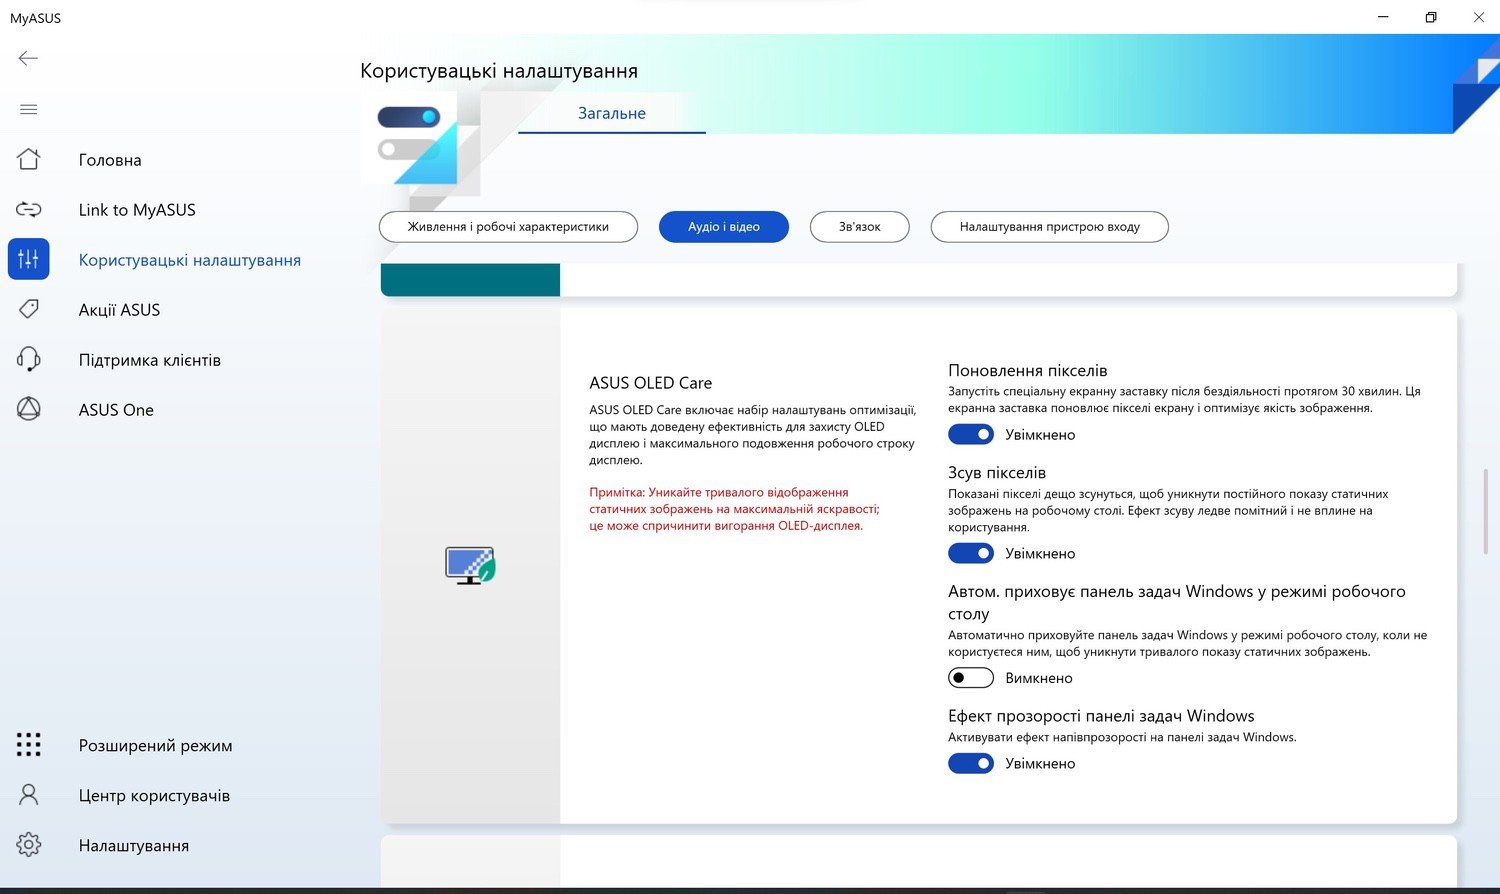Click the Зсув пікселів heading

point(997,473)
